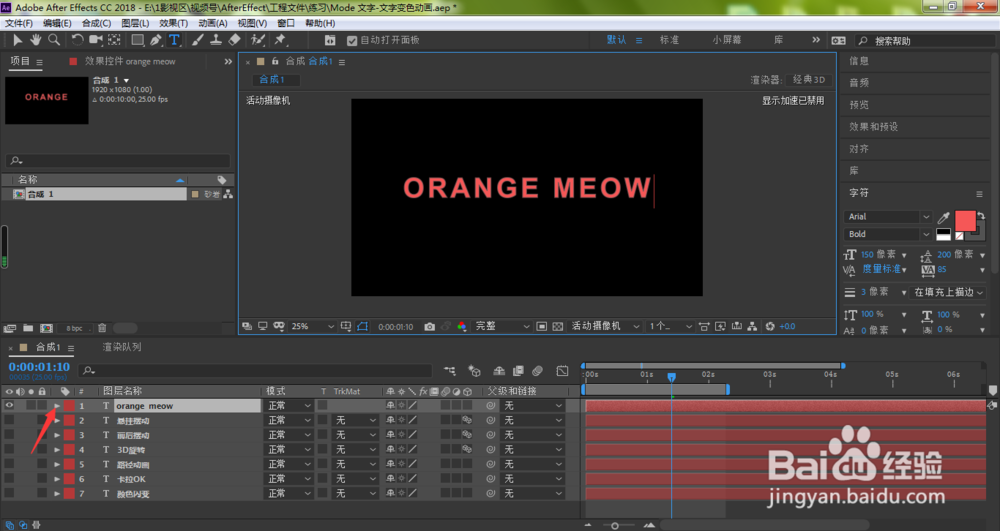Select the Pan Behind anchor point tool
This screenshot has width=1000, height=531.
[114, 40]
